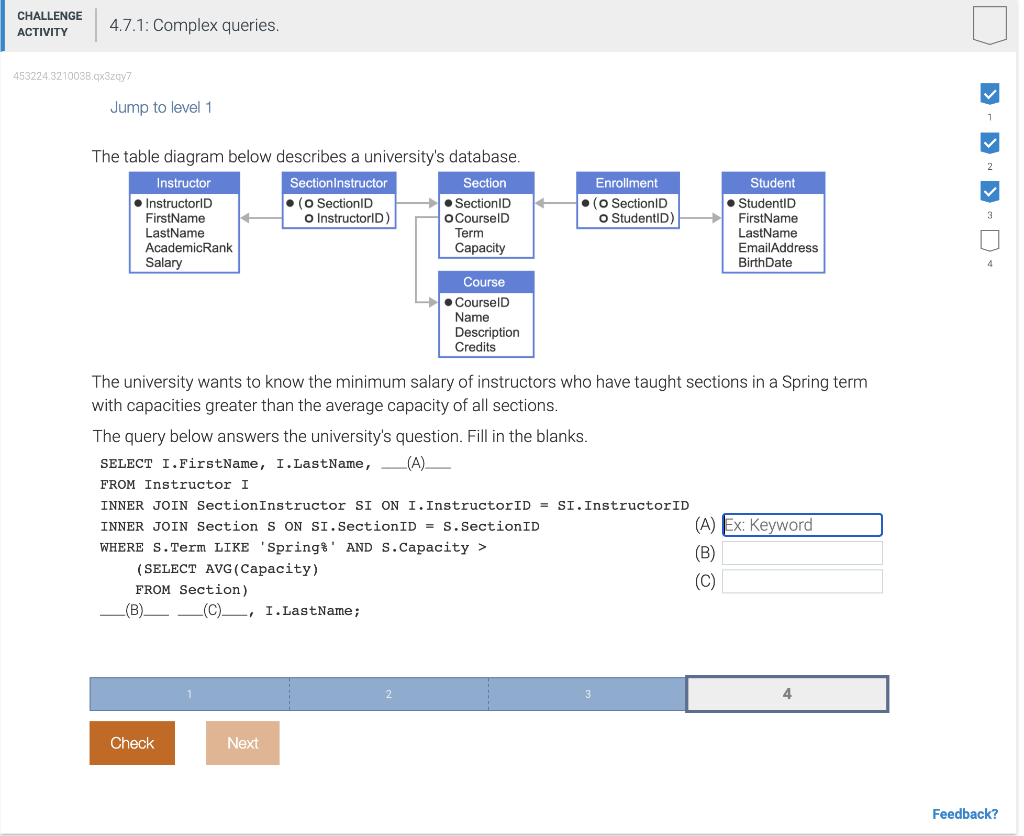Click the Enrollment table header
The height and width of the screenshot is (836, 1024).
point(627,183)
